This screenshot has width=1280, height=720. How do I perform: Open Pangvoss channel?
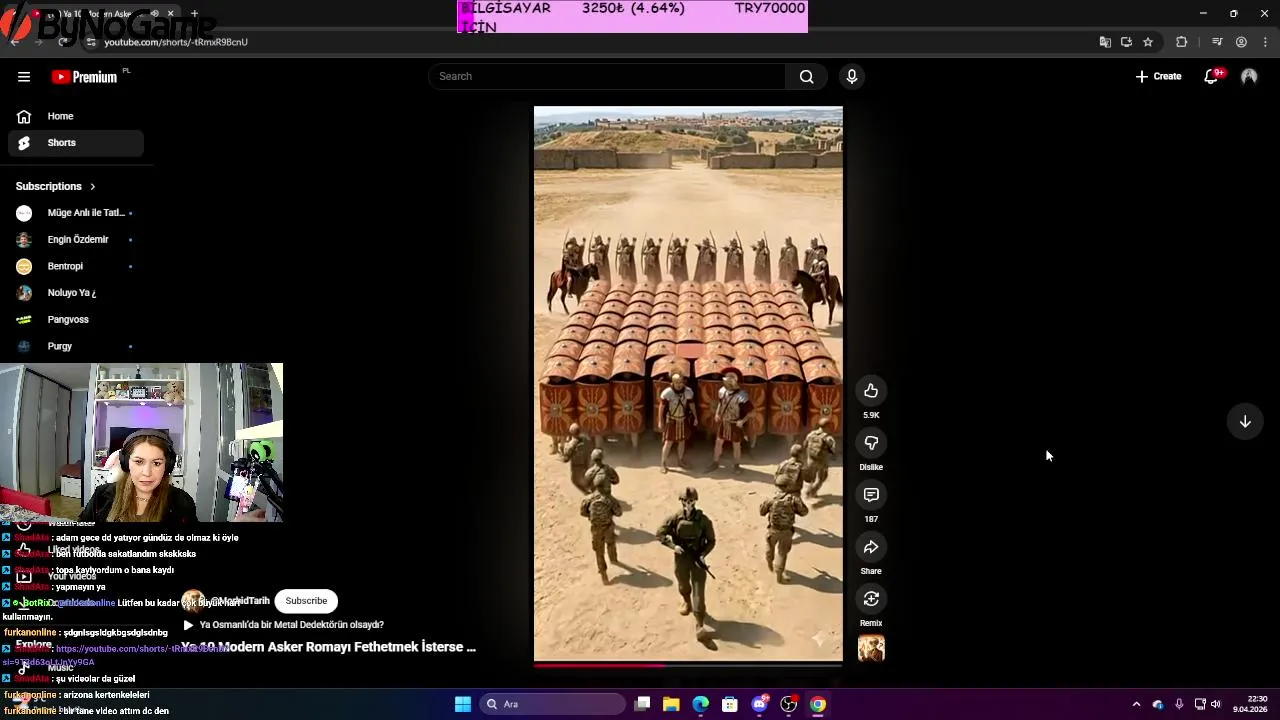(76, 319)
